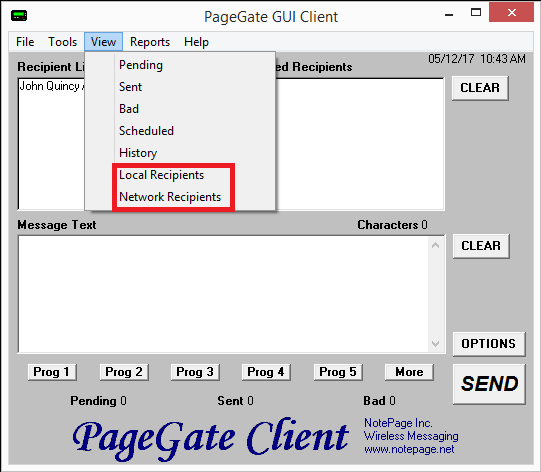Click the PageGate pager icon in title bar
The width and height of the screenshot is (541, 472).
[x=19, y=16]
